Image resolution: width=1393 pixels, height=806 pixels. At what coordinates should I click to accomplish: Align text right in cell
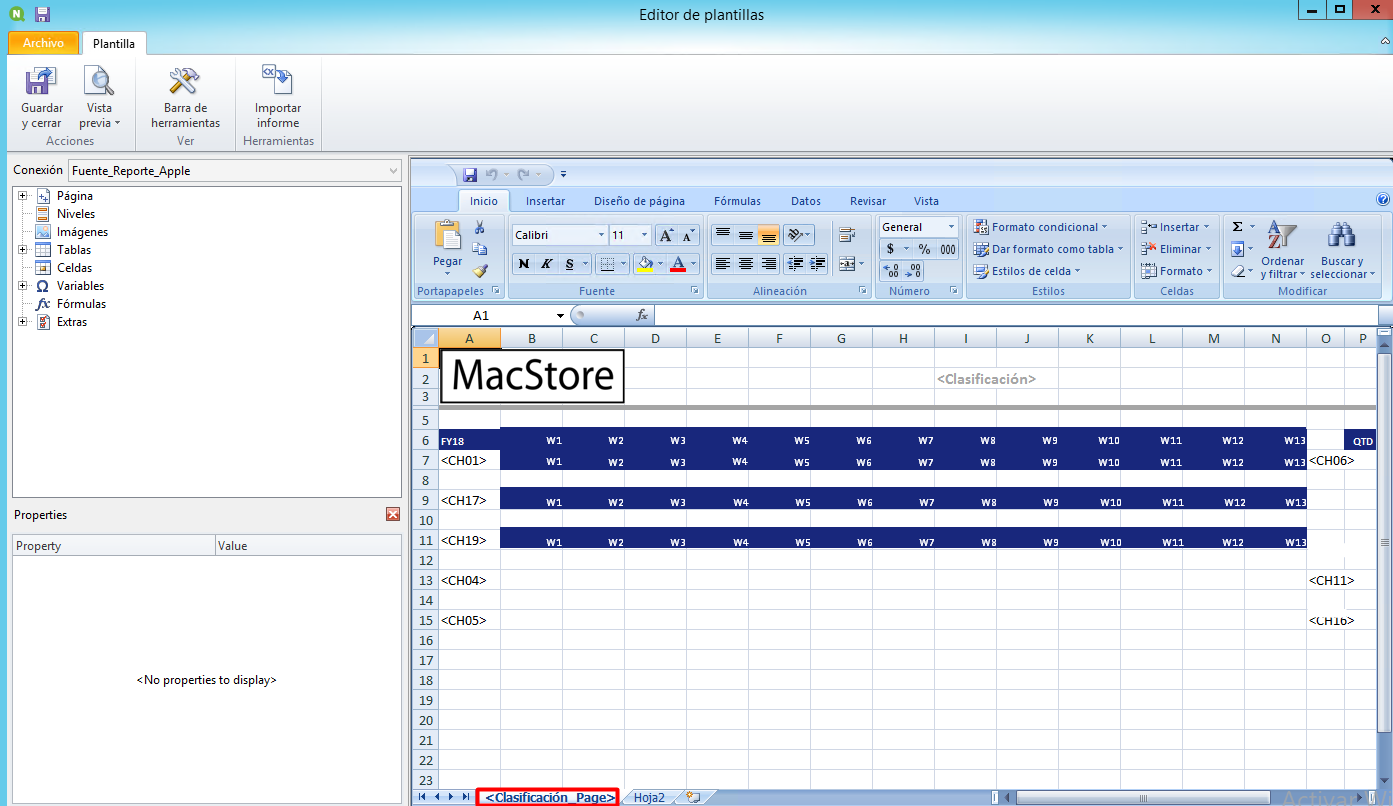click(768, 264)
